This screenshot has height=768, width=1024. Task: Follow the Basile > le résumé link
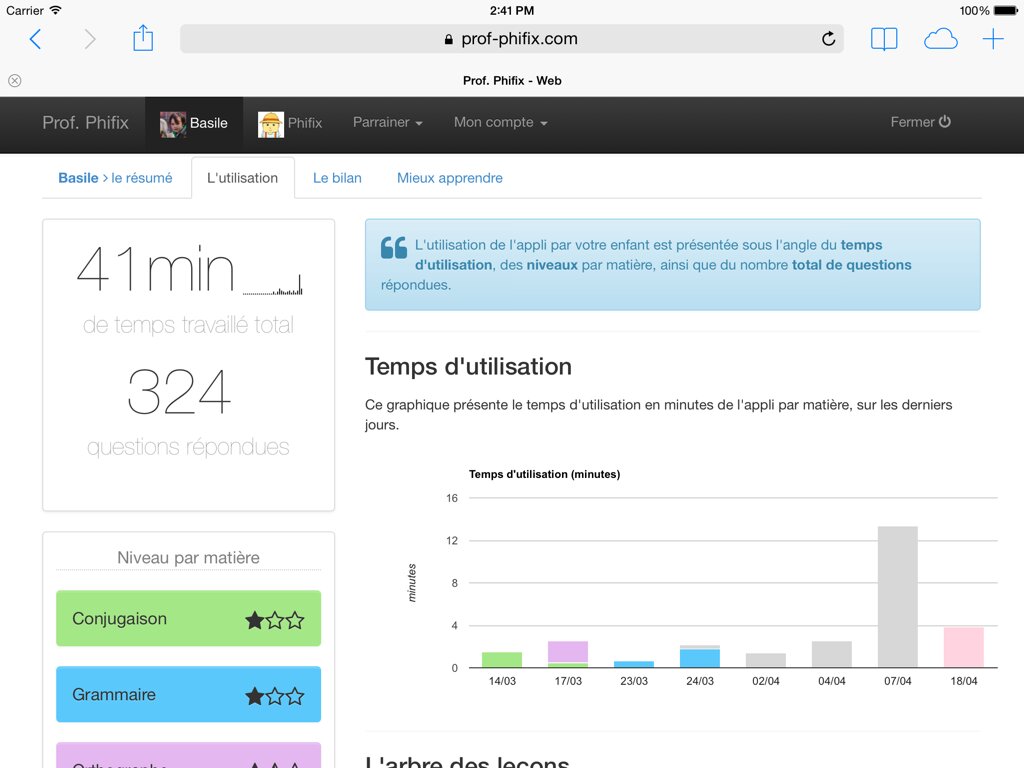116,178
